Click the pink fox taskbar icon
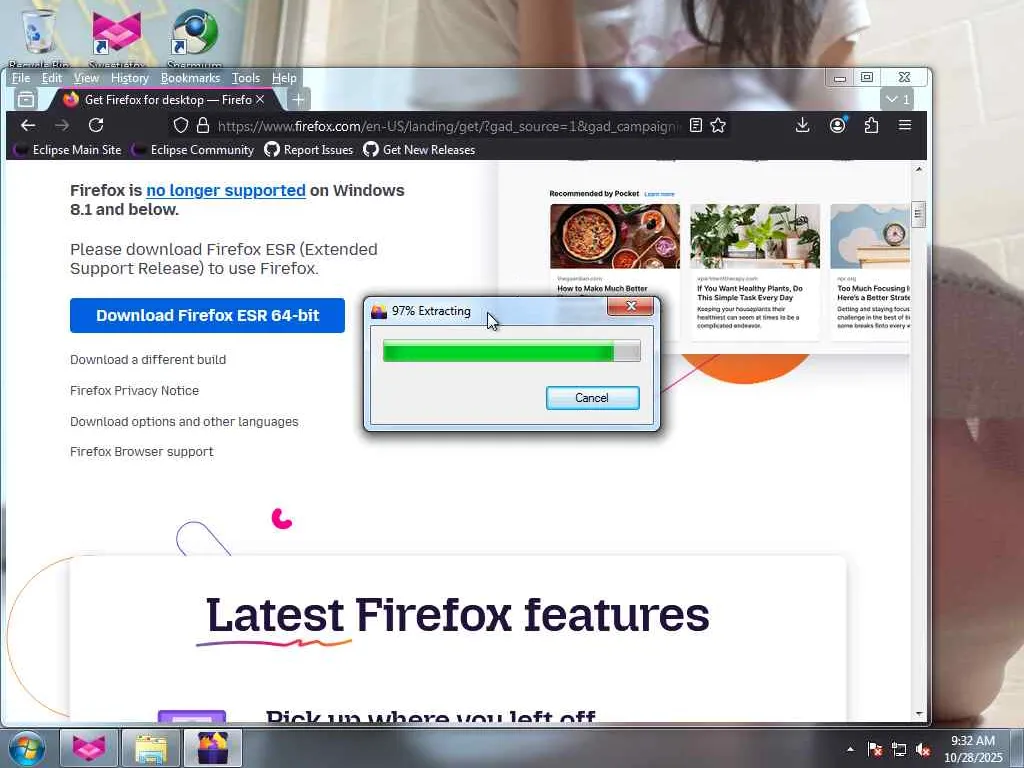Image resolution: width=1024 pixels, height=768 pixels. [89, 748]
